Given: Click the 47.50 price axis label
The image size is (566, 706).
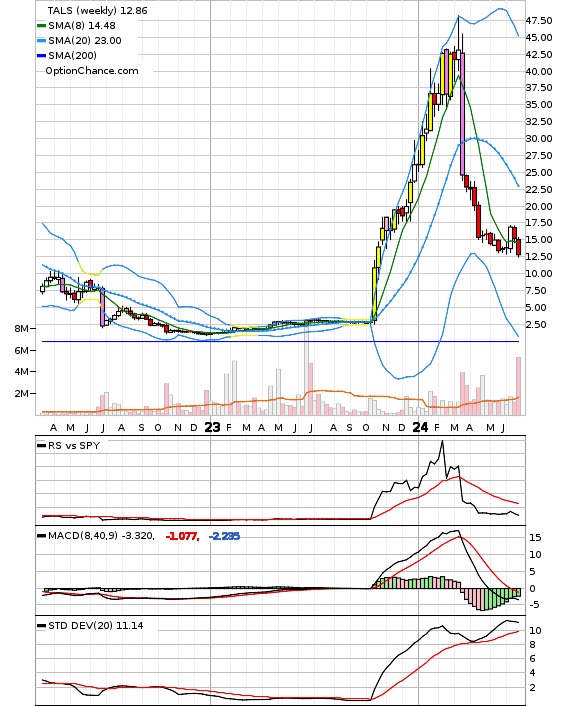Looking at the screenshot, I should 539,21.
